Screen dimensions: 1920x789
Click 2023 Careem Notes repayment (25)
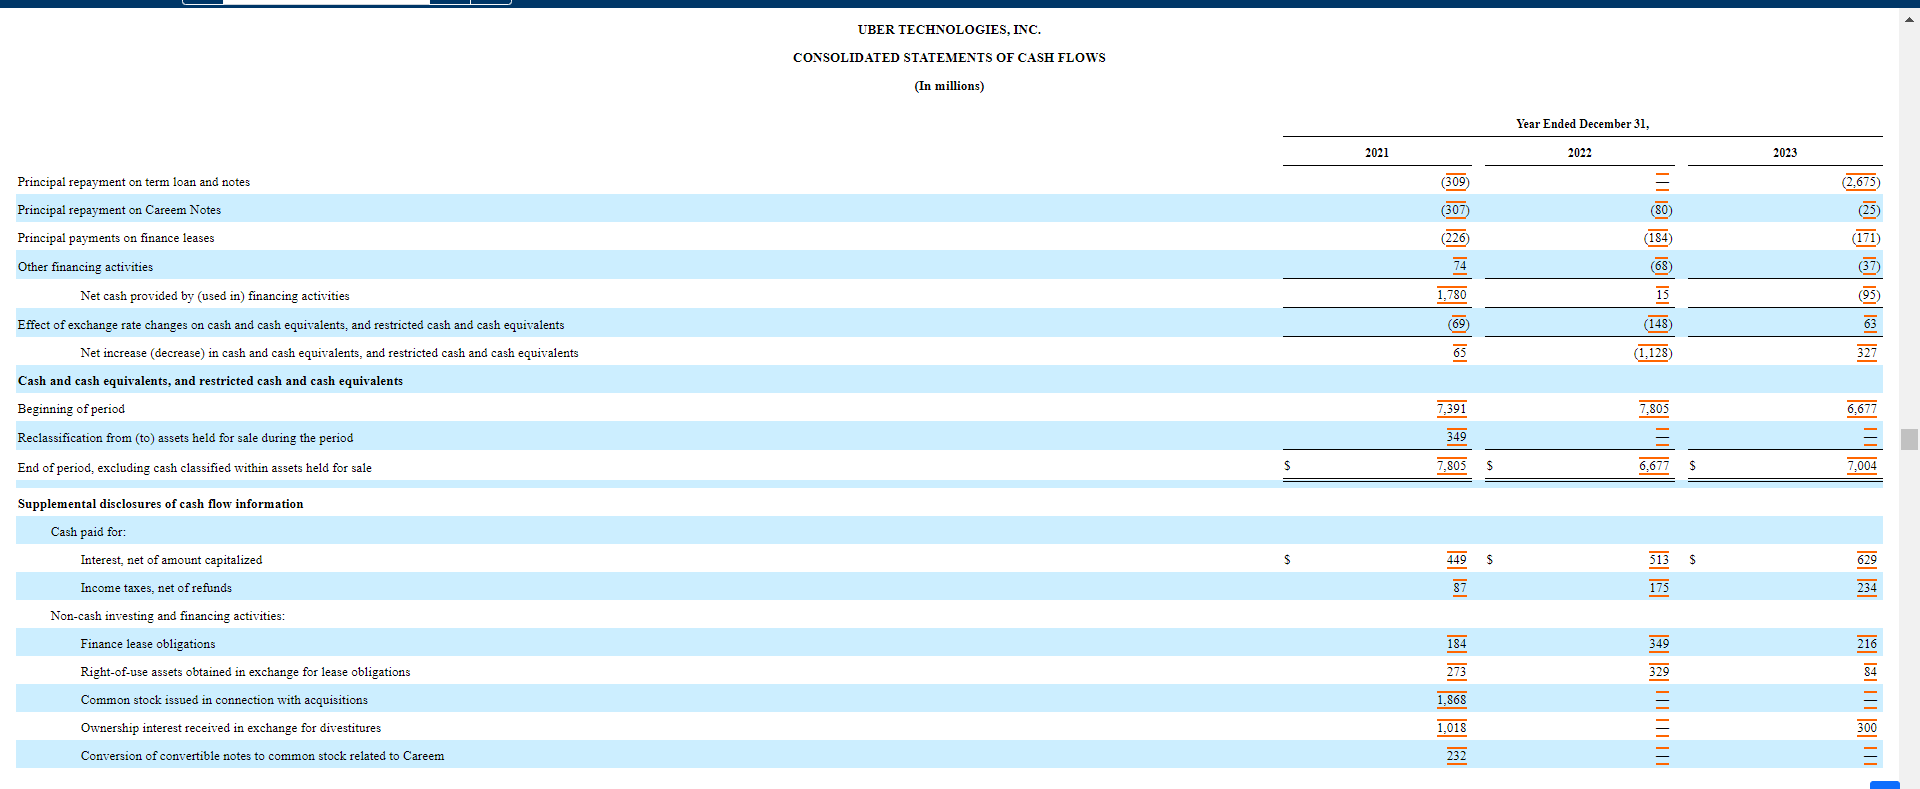pyautogui.click(x=1869, y=210)
